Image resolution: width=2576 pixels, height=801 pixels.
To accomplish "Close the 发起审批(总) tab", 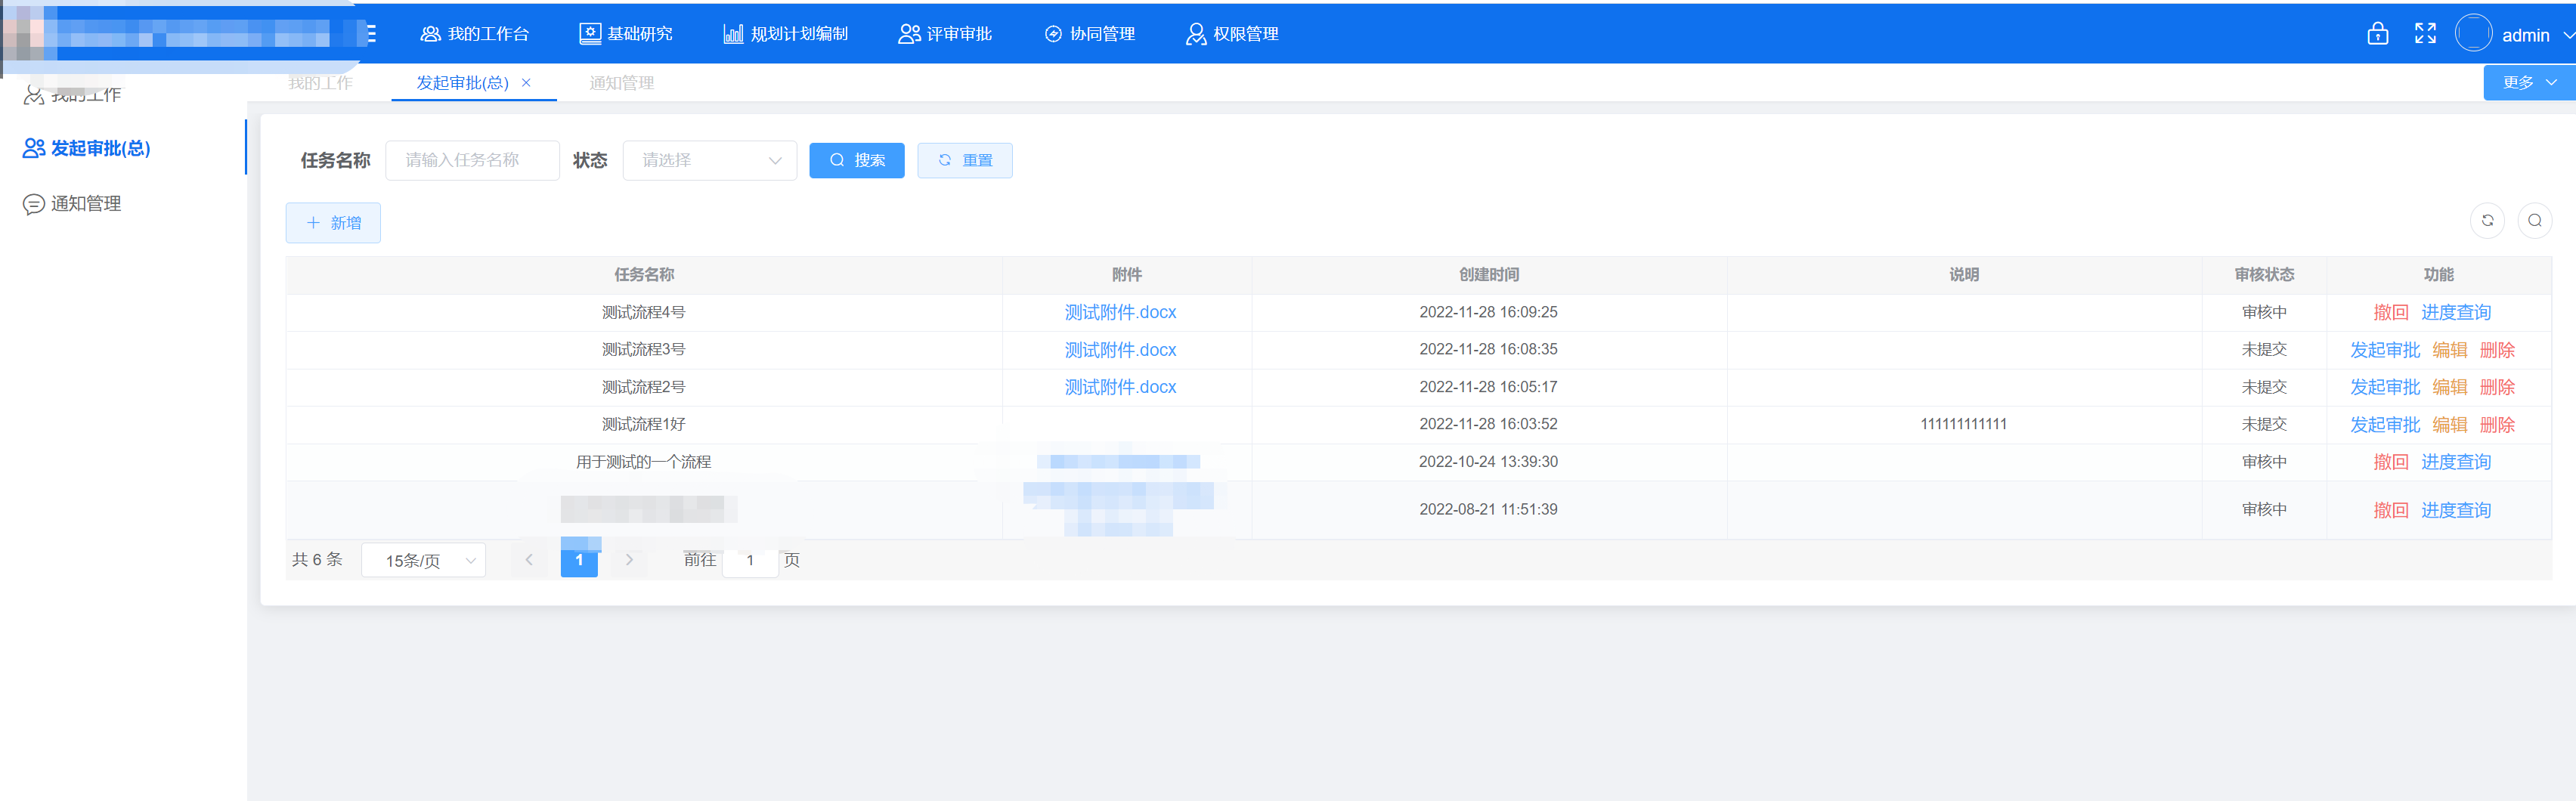I will (526, 83).
